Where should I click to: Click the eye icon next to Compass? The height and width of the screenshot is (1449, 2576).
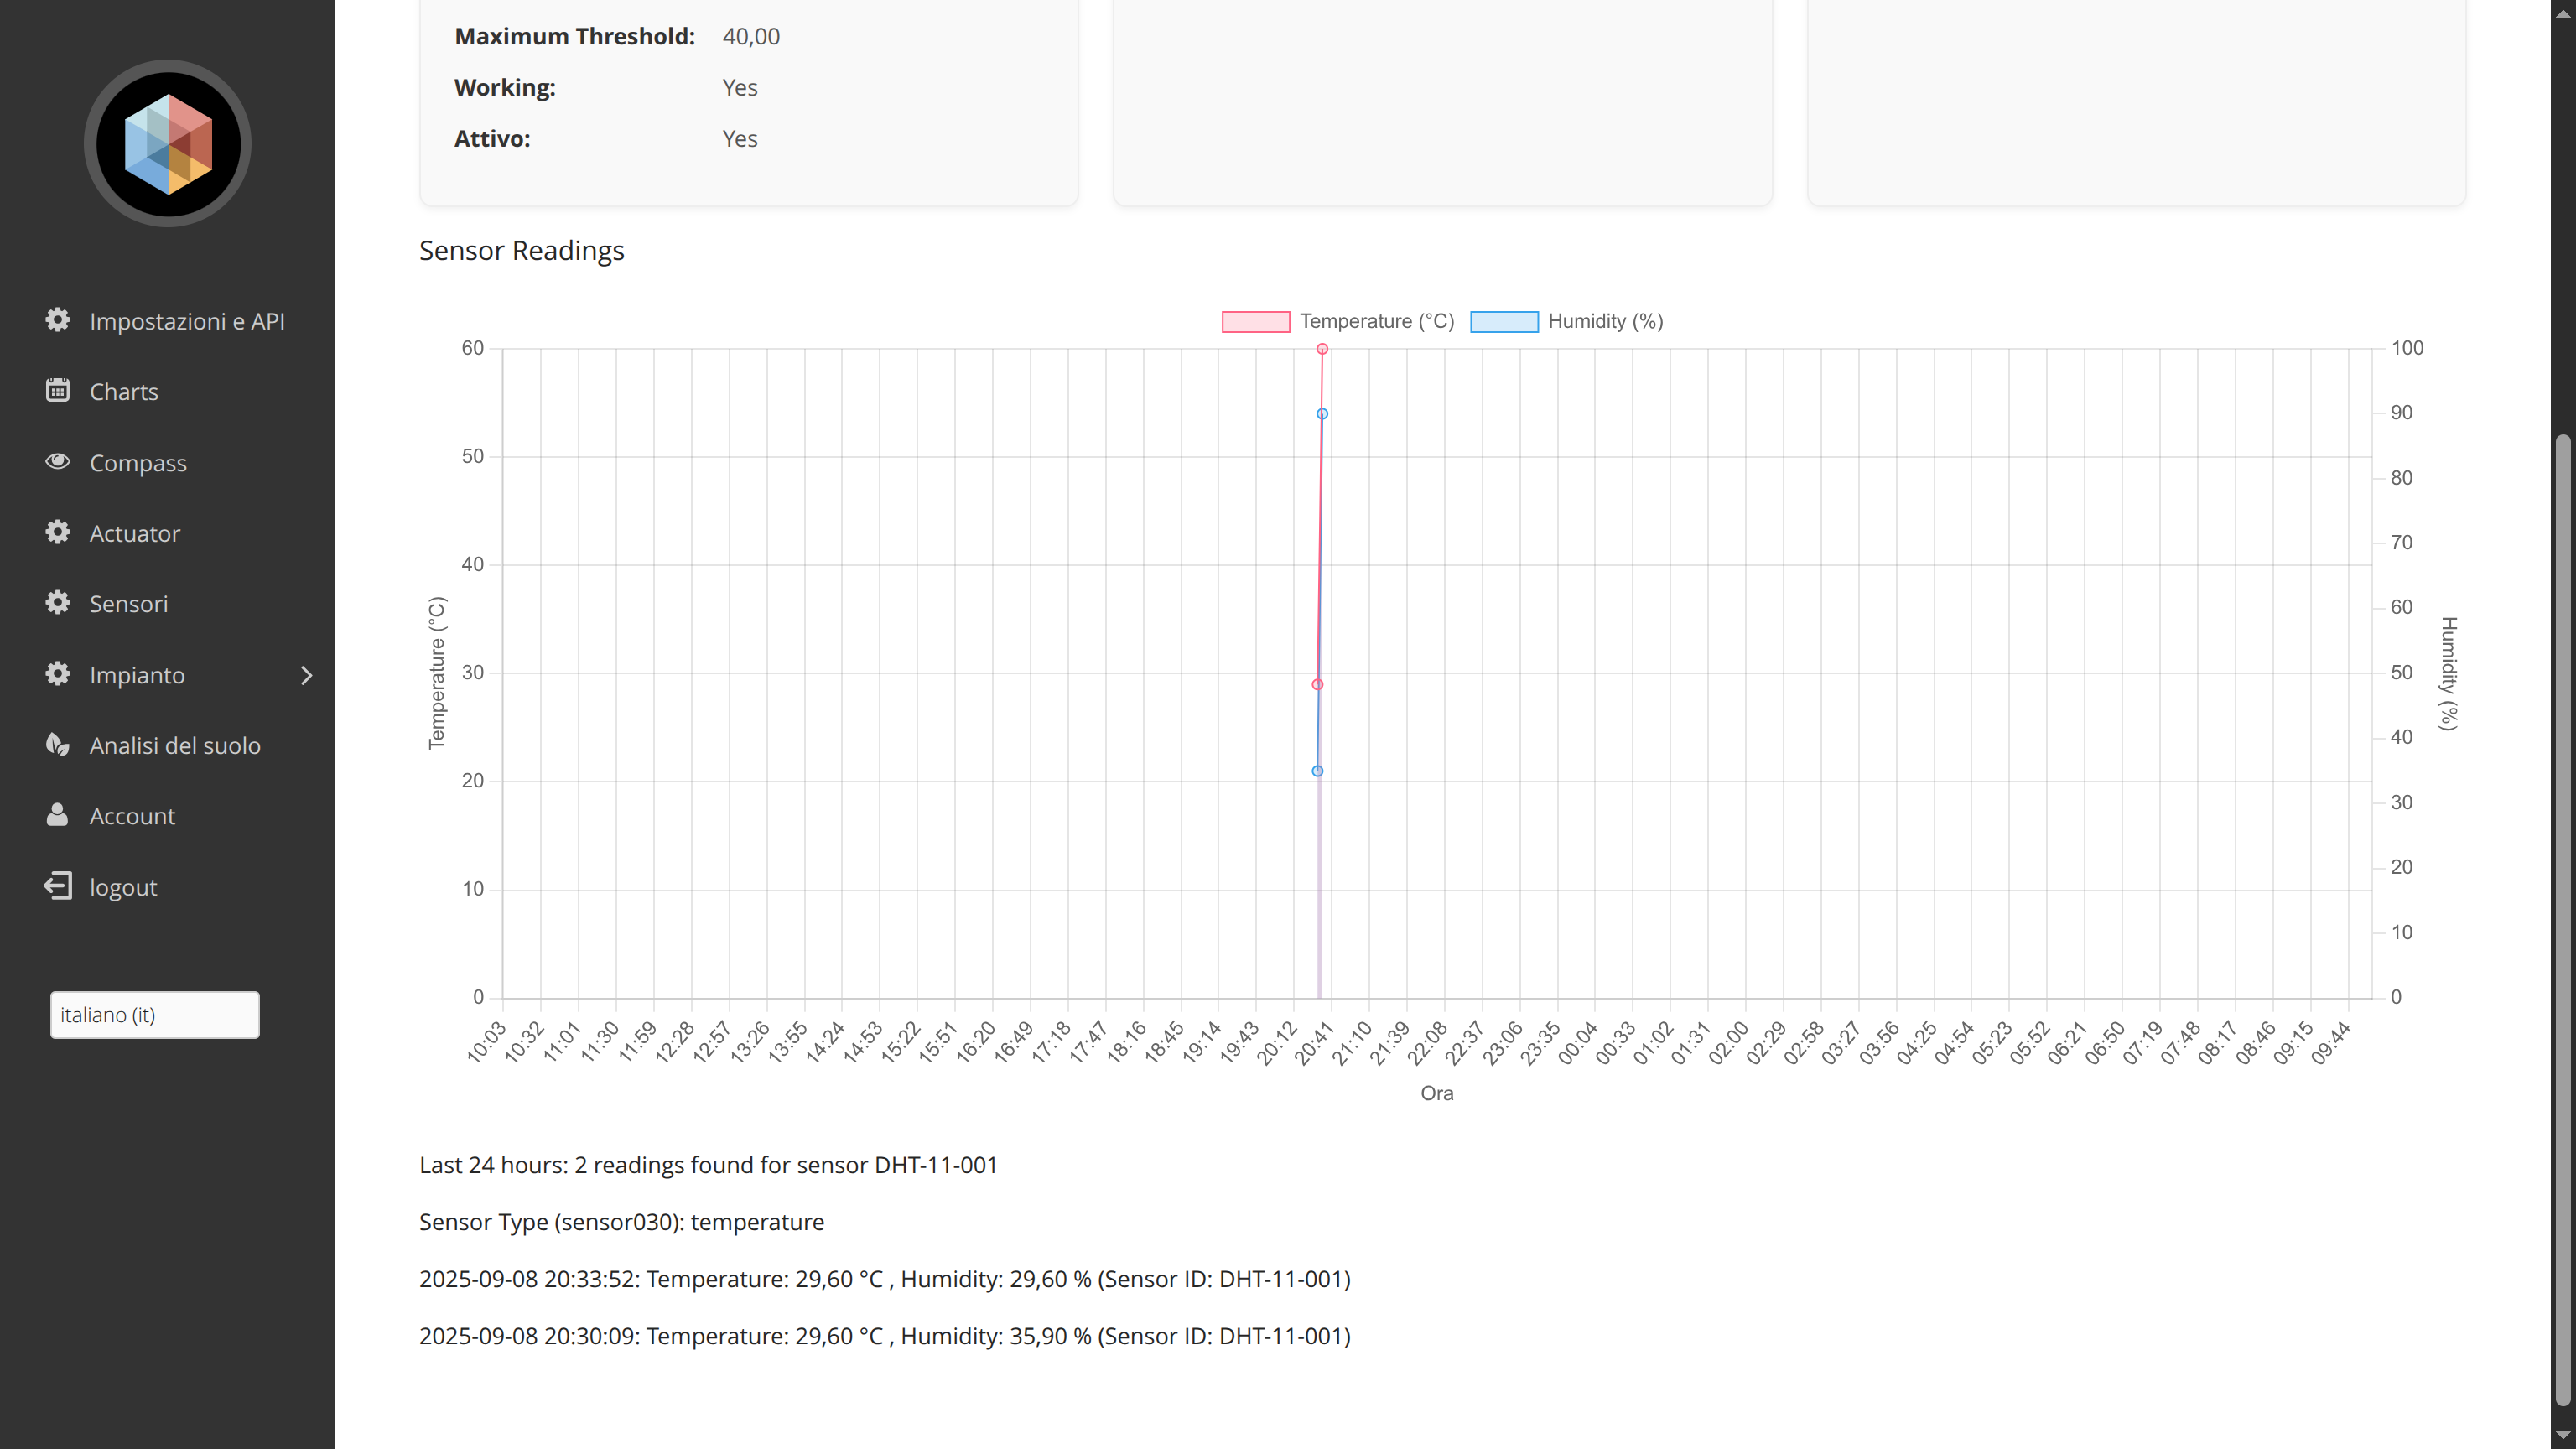pyautogui.click(x=58, y=461)
